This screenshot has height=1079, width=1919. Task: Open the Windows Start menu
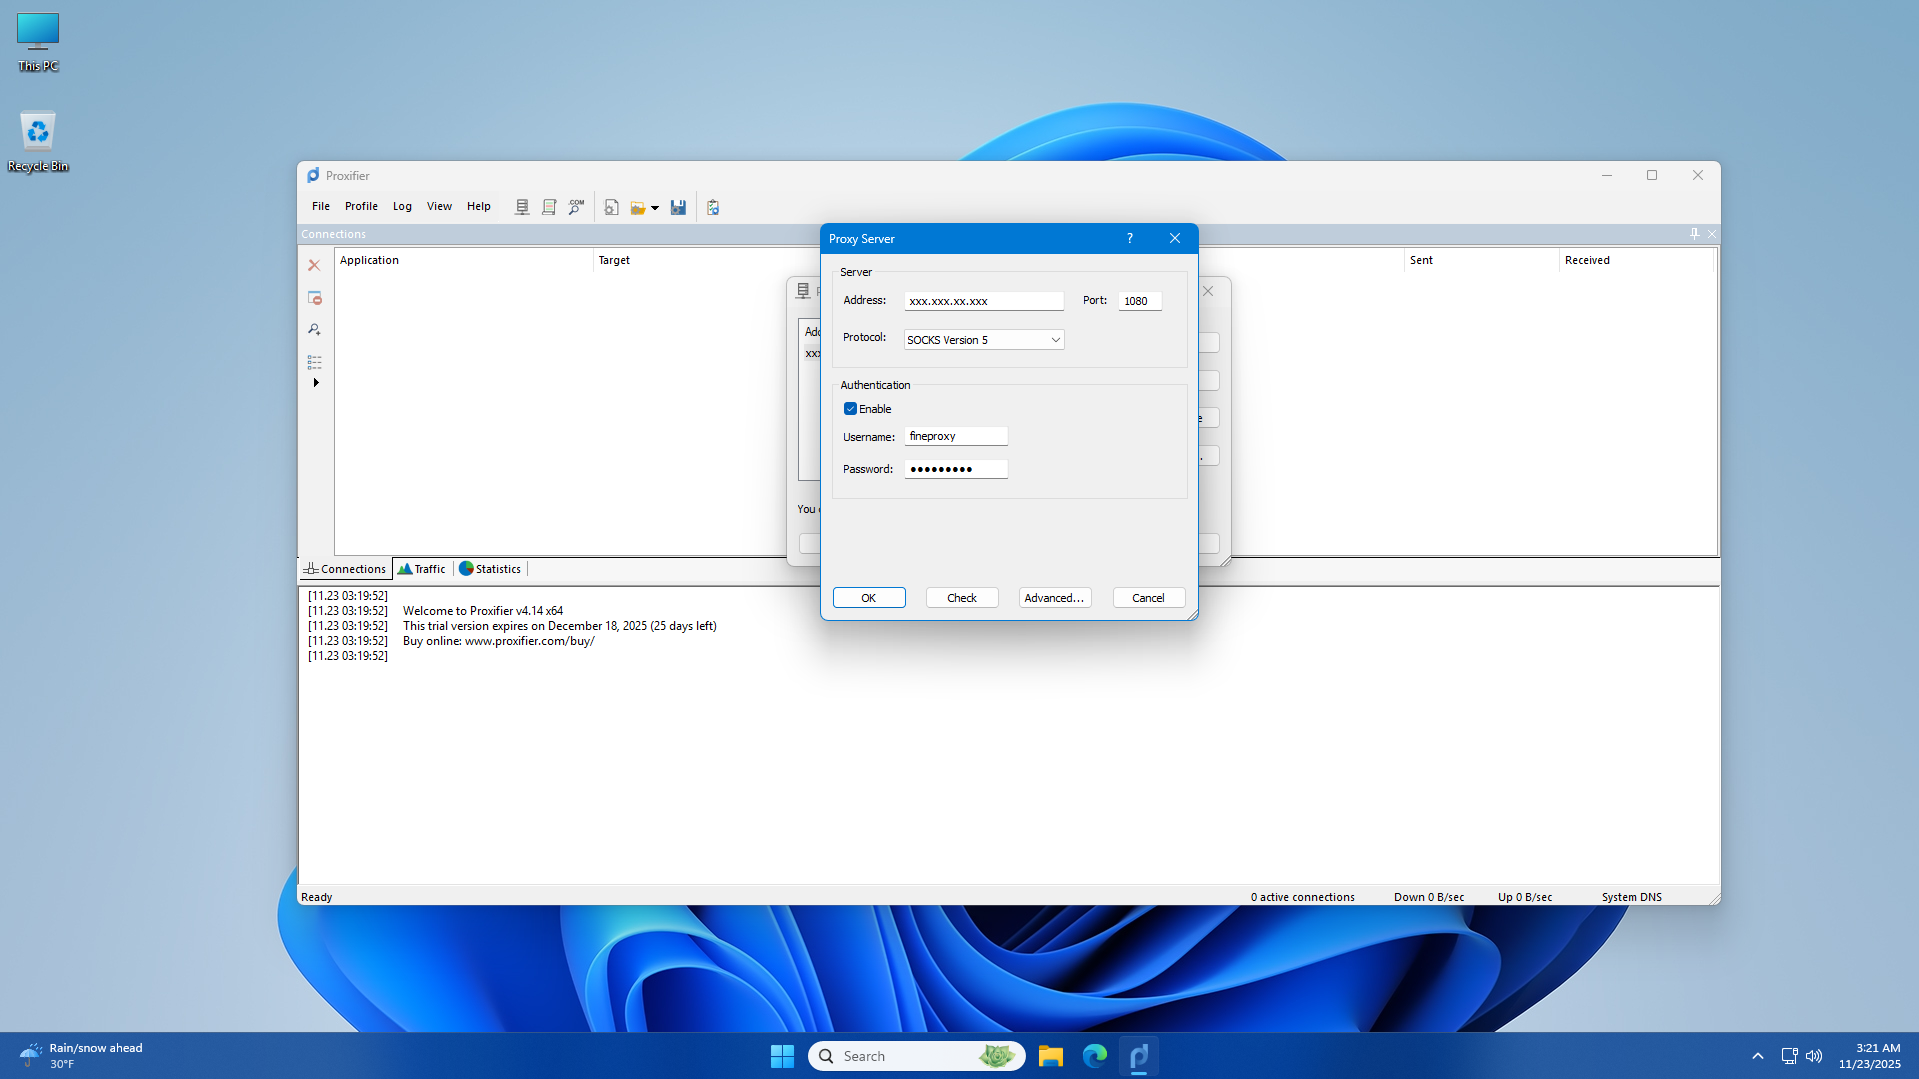tap(782, 1056)
